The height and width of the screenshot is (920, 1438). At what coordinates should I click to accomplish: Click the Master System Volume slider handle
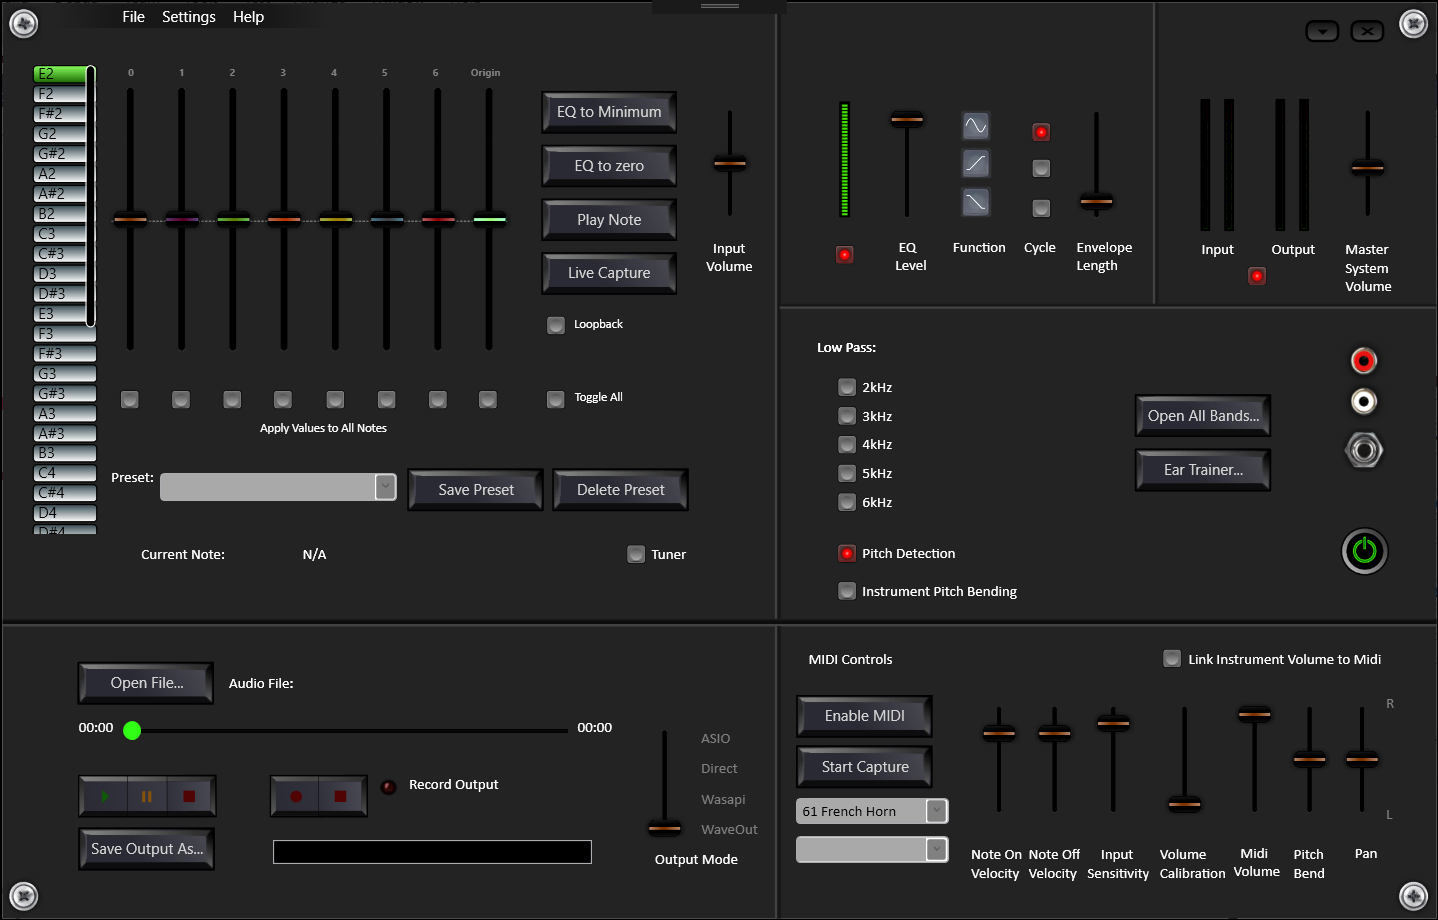tap(1367, 168)
